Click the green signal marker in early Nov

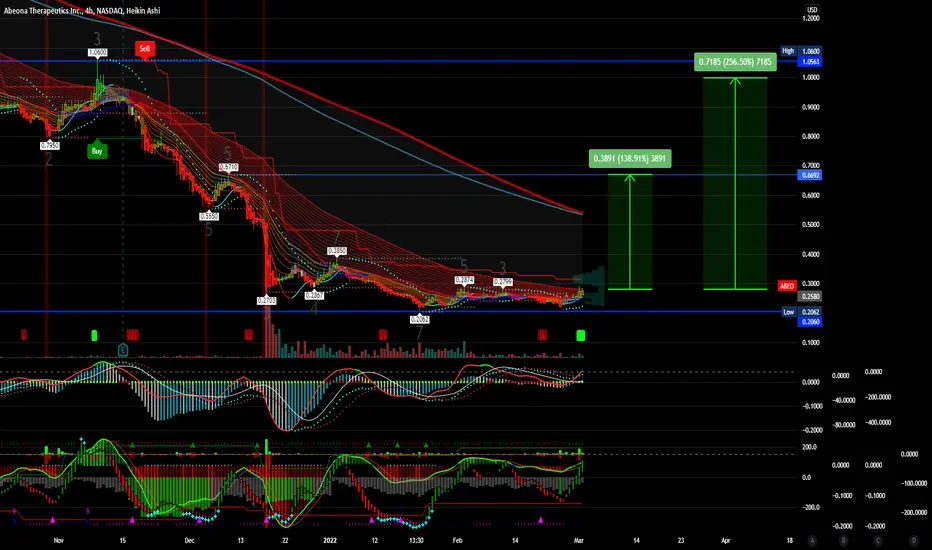[x=94, y=335]
